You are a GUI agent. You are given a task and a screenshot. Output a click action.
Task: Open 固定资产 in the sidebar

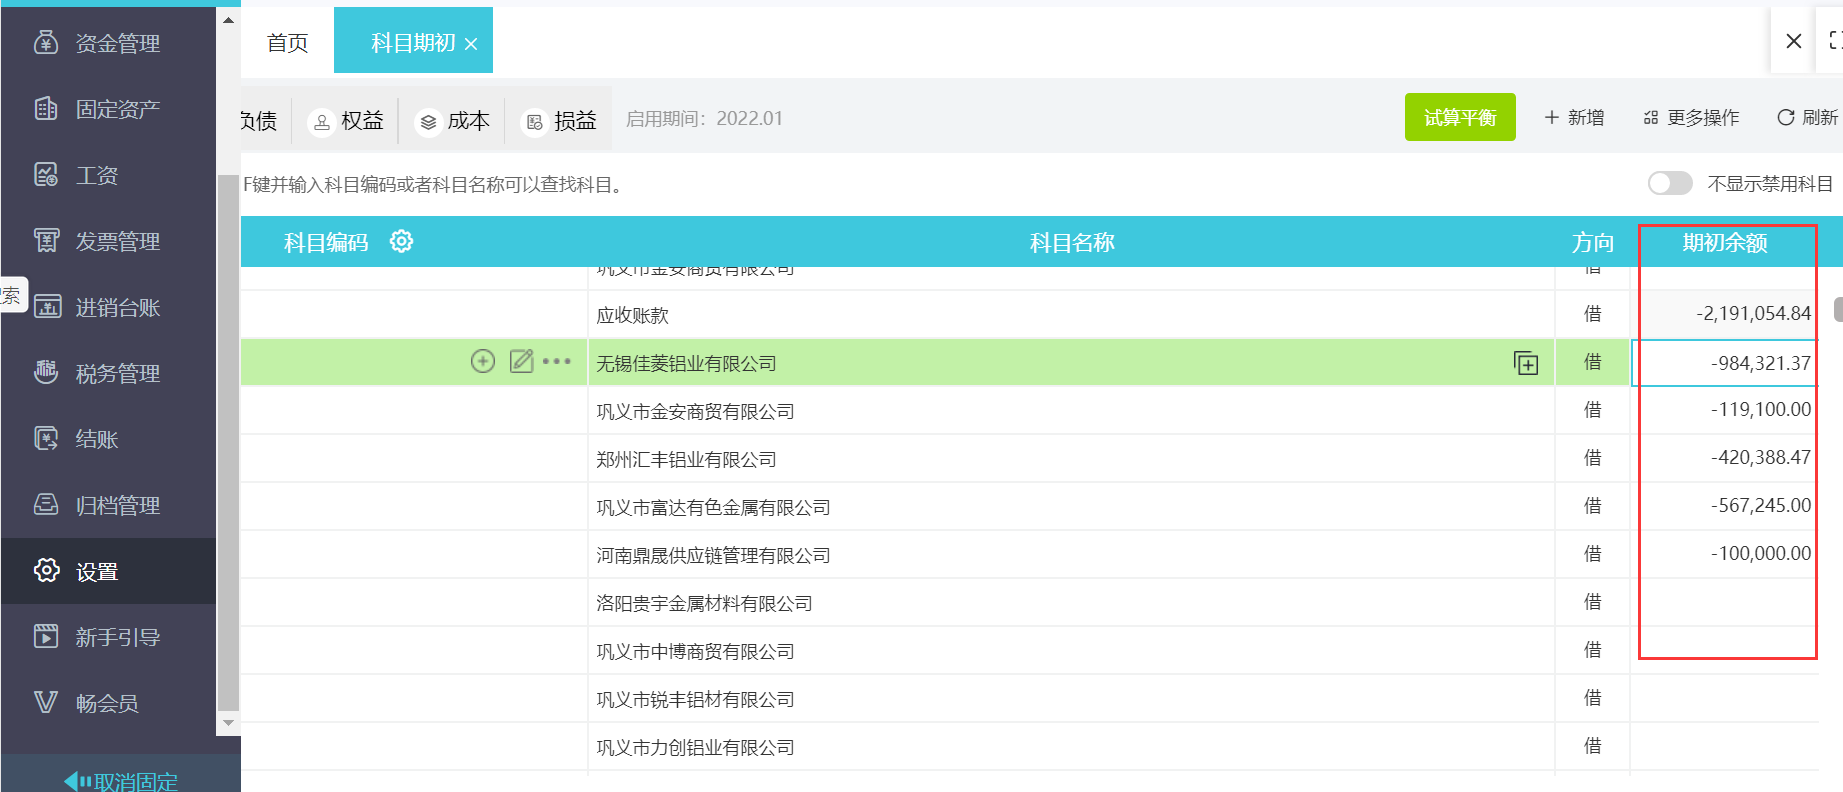click(x=116, y=109)
